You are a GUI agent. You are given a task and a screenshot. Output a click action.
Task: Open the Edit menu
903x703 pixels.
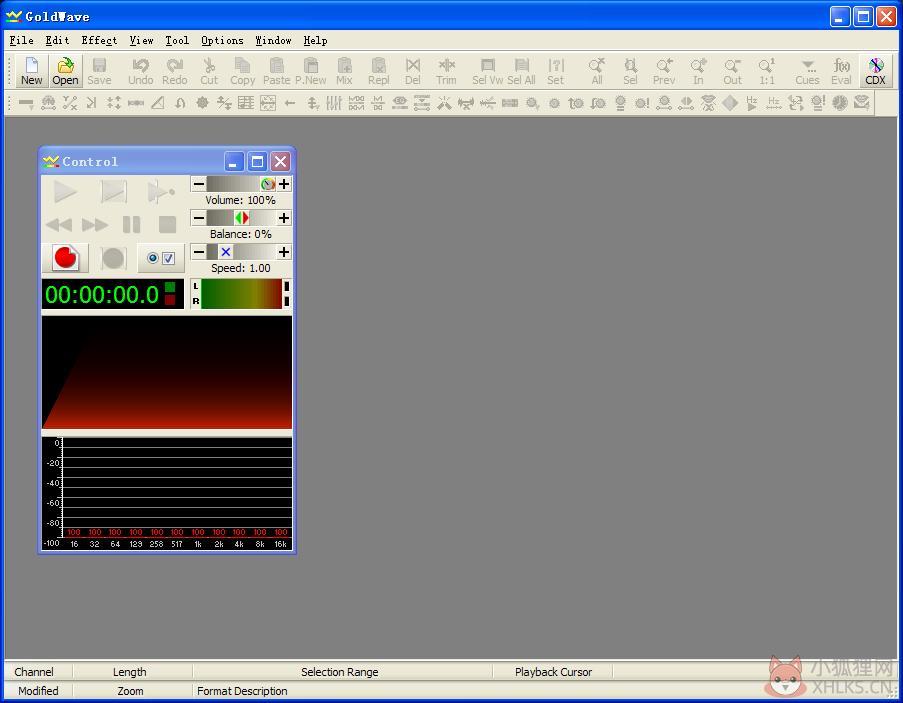pos(57,40)
